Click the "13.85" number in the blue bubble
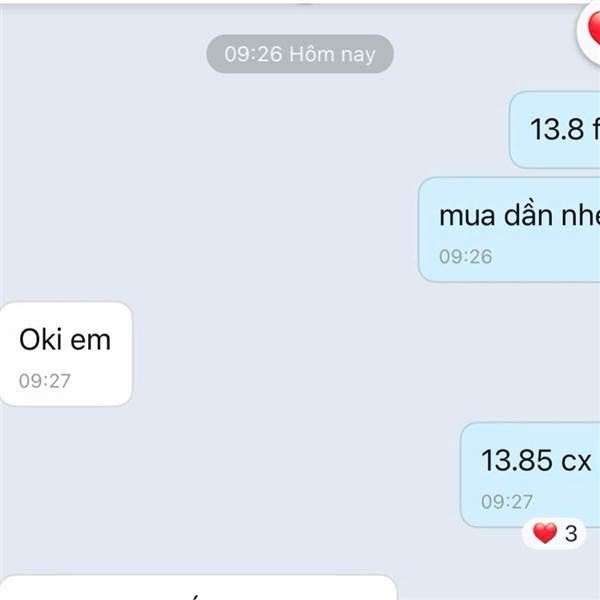Image resolution: width=600 pixels, height=600 pixels. 516,460
